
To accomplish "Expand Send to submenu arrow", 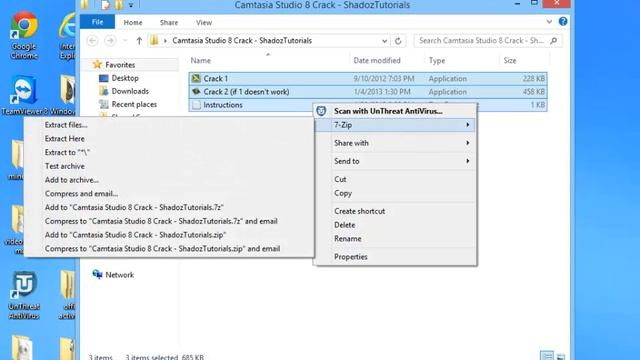I will [467, 161].
